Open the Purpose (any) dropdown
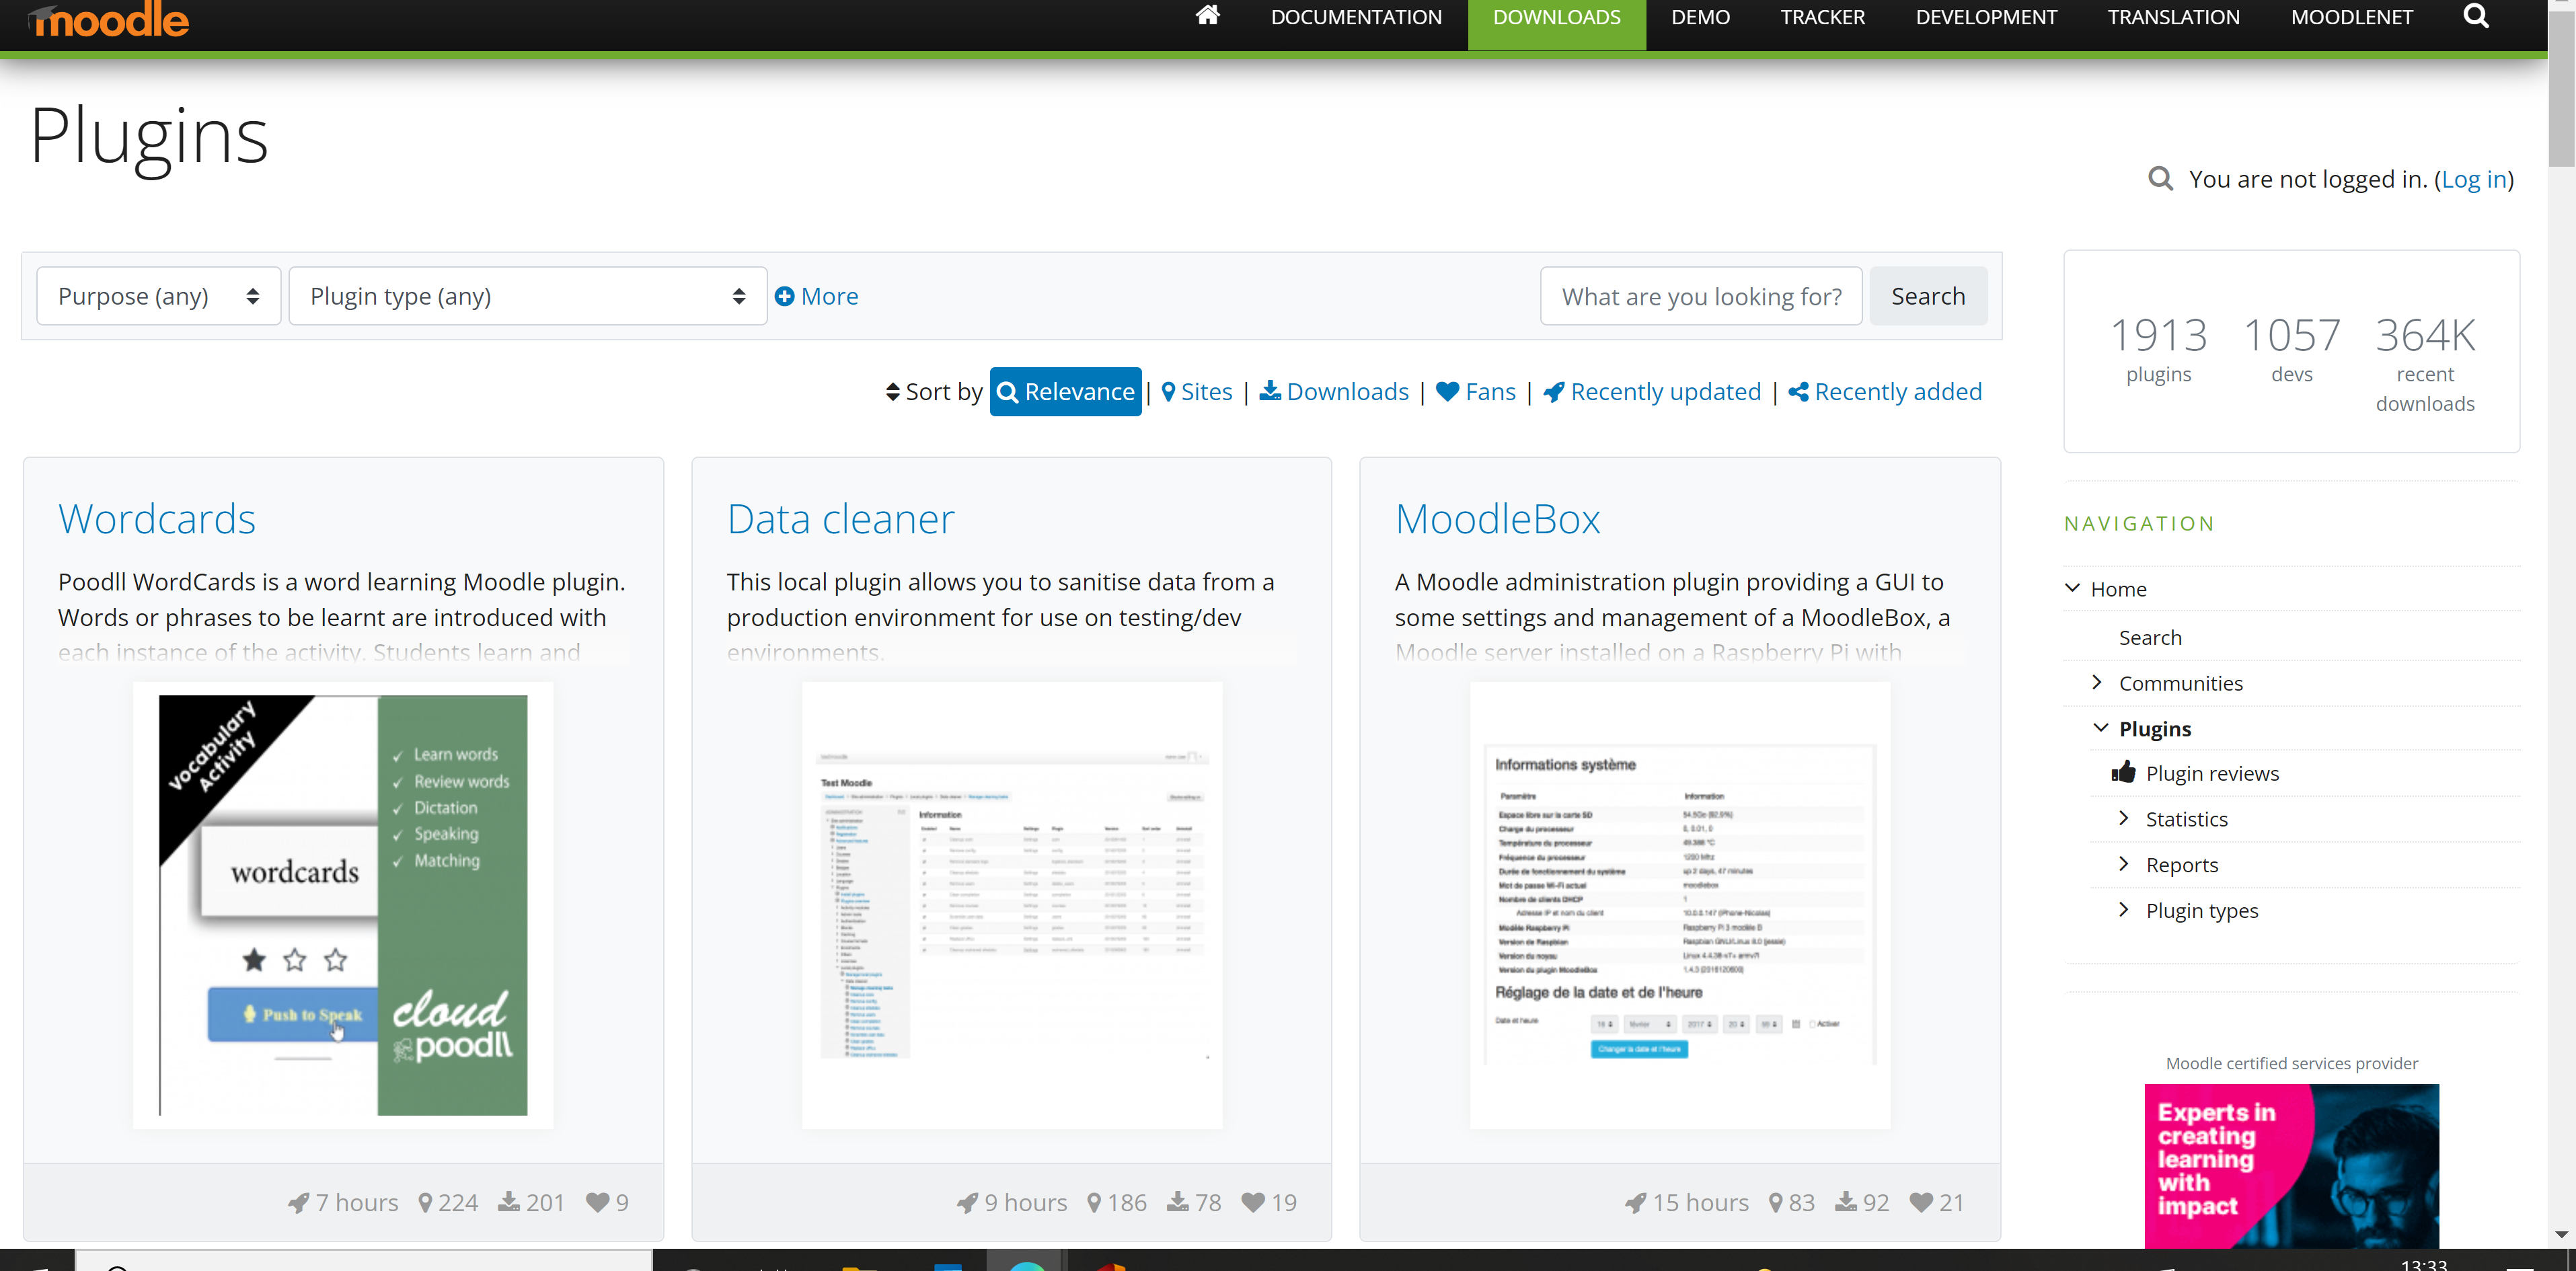This screenshot has height=1271, width=2576. click(x=158, y=296)
